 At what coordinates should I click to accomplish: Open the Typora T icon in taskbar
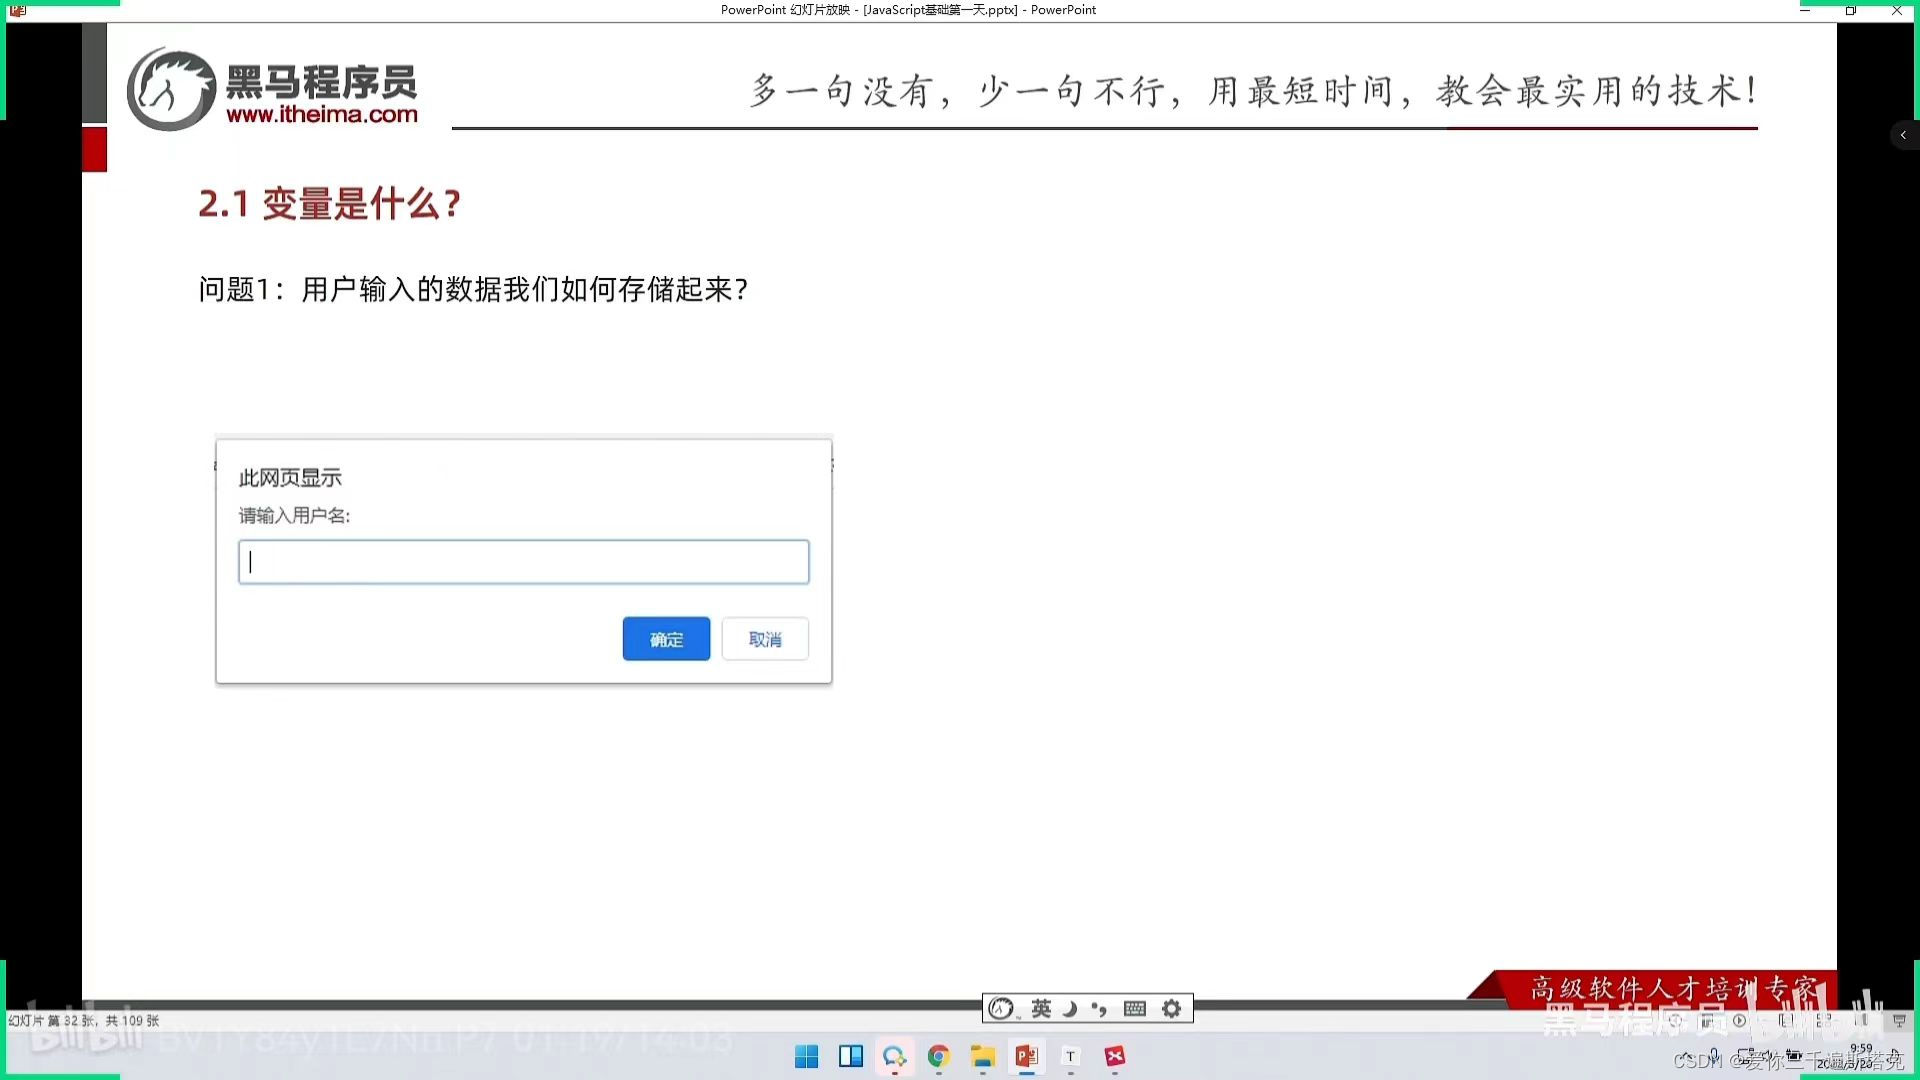coord(1070,1057)
